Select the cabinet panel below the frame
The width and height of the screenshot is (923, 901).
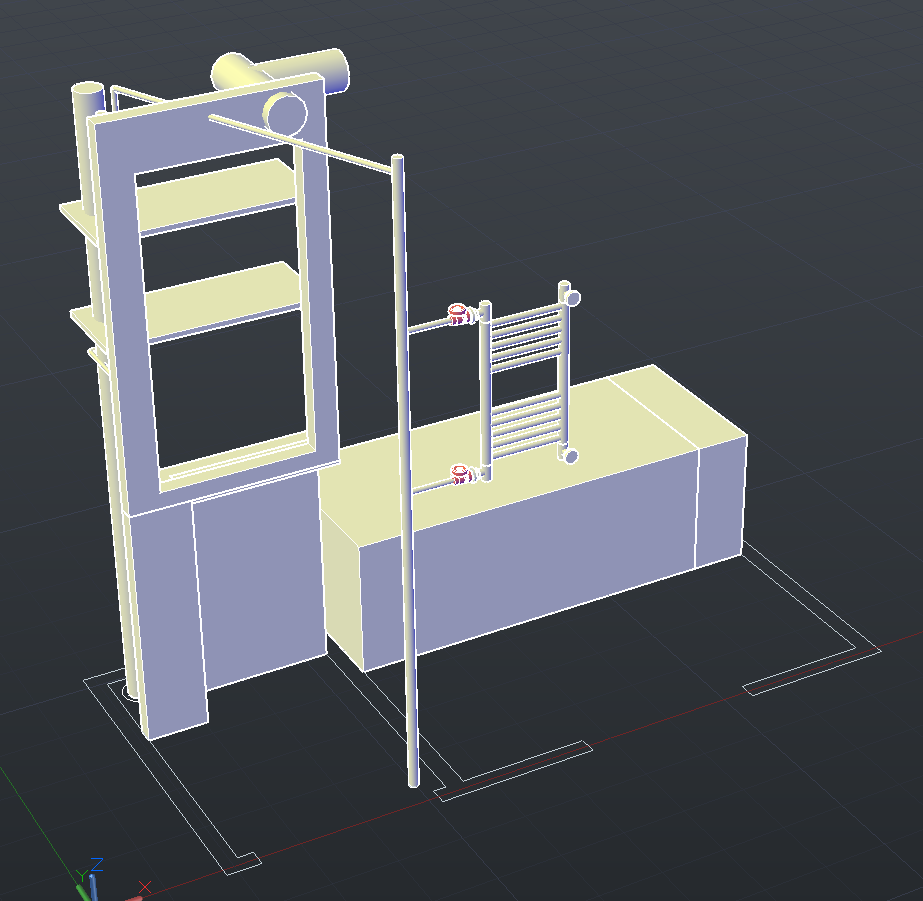(x=261, y=580)
